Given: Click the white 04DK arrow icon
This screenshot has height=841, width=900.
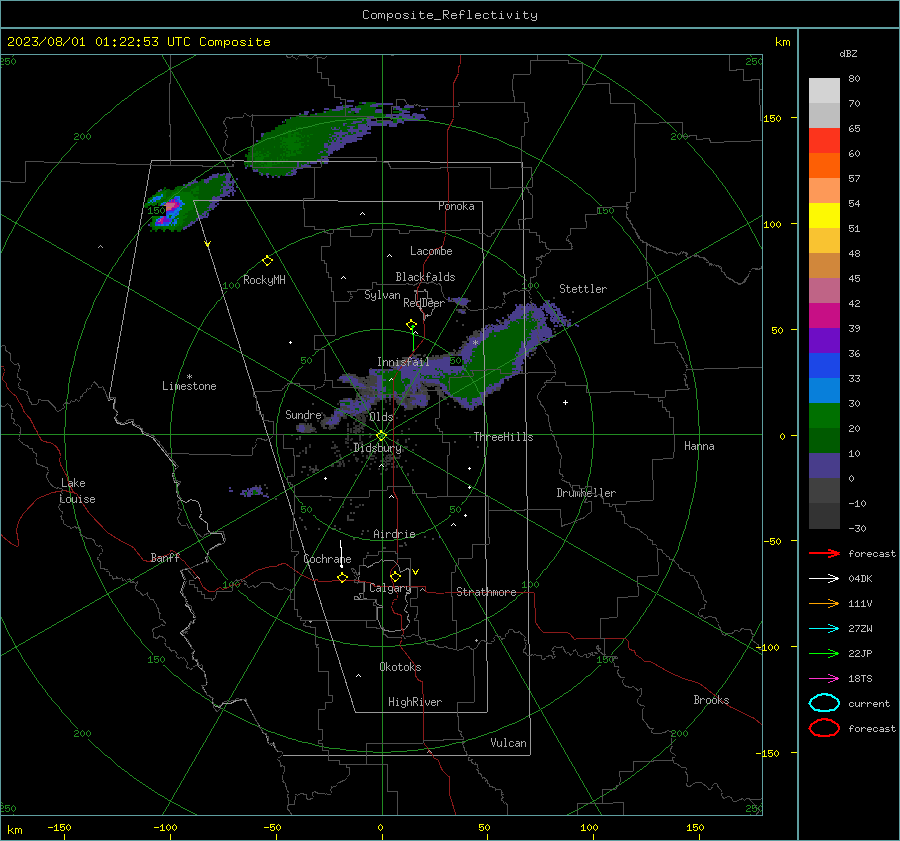Looking at the screenshot, I should coord(824,578).
